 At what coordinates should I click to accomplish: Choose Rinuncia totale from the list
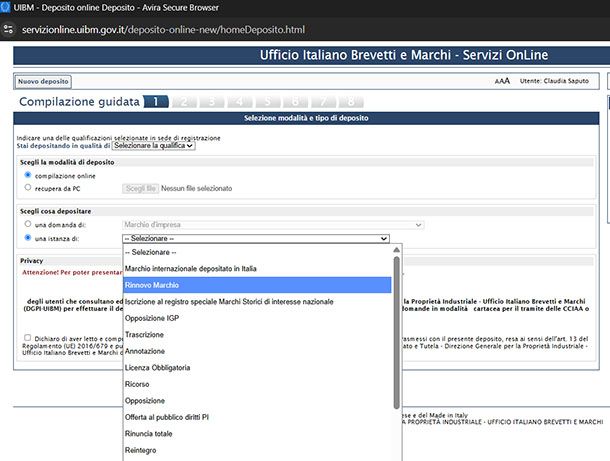(x=257, y=434)
